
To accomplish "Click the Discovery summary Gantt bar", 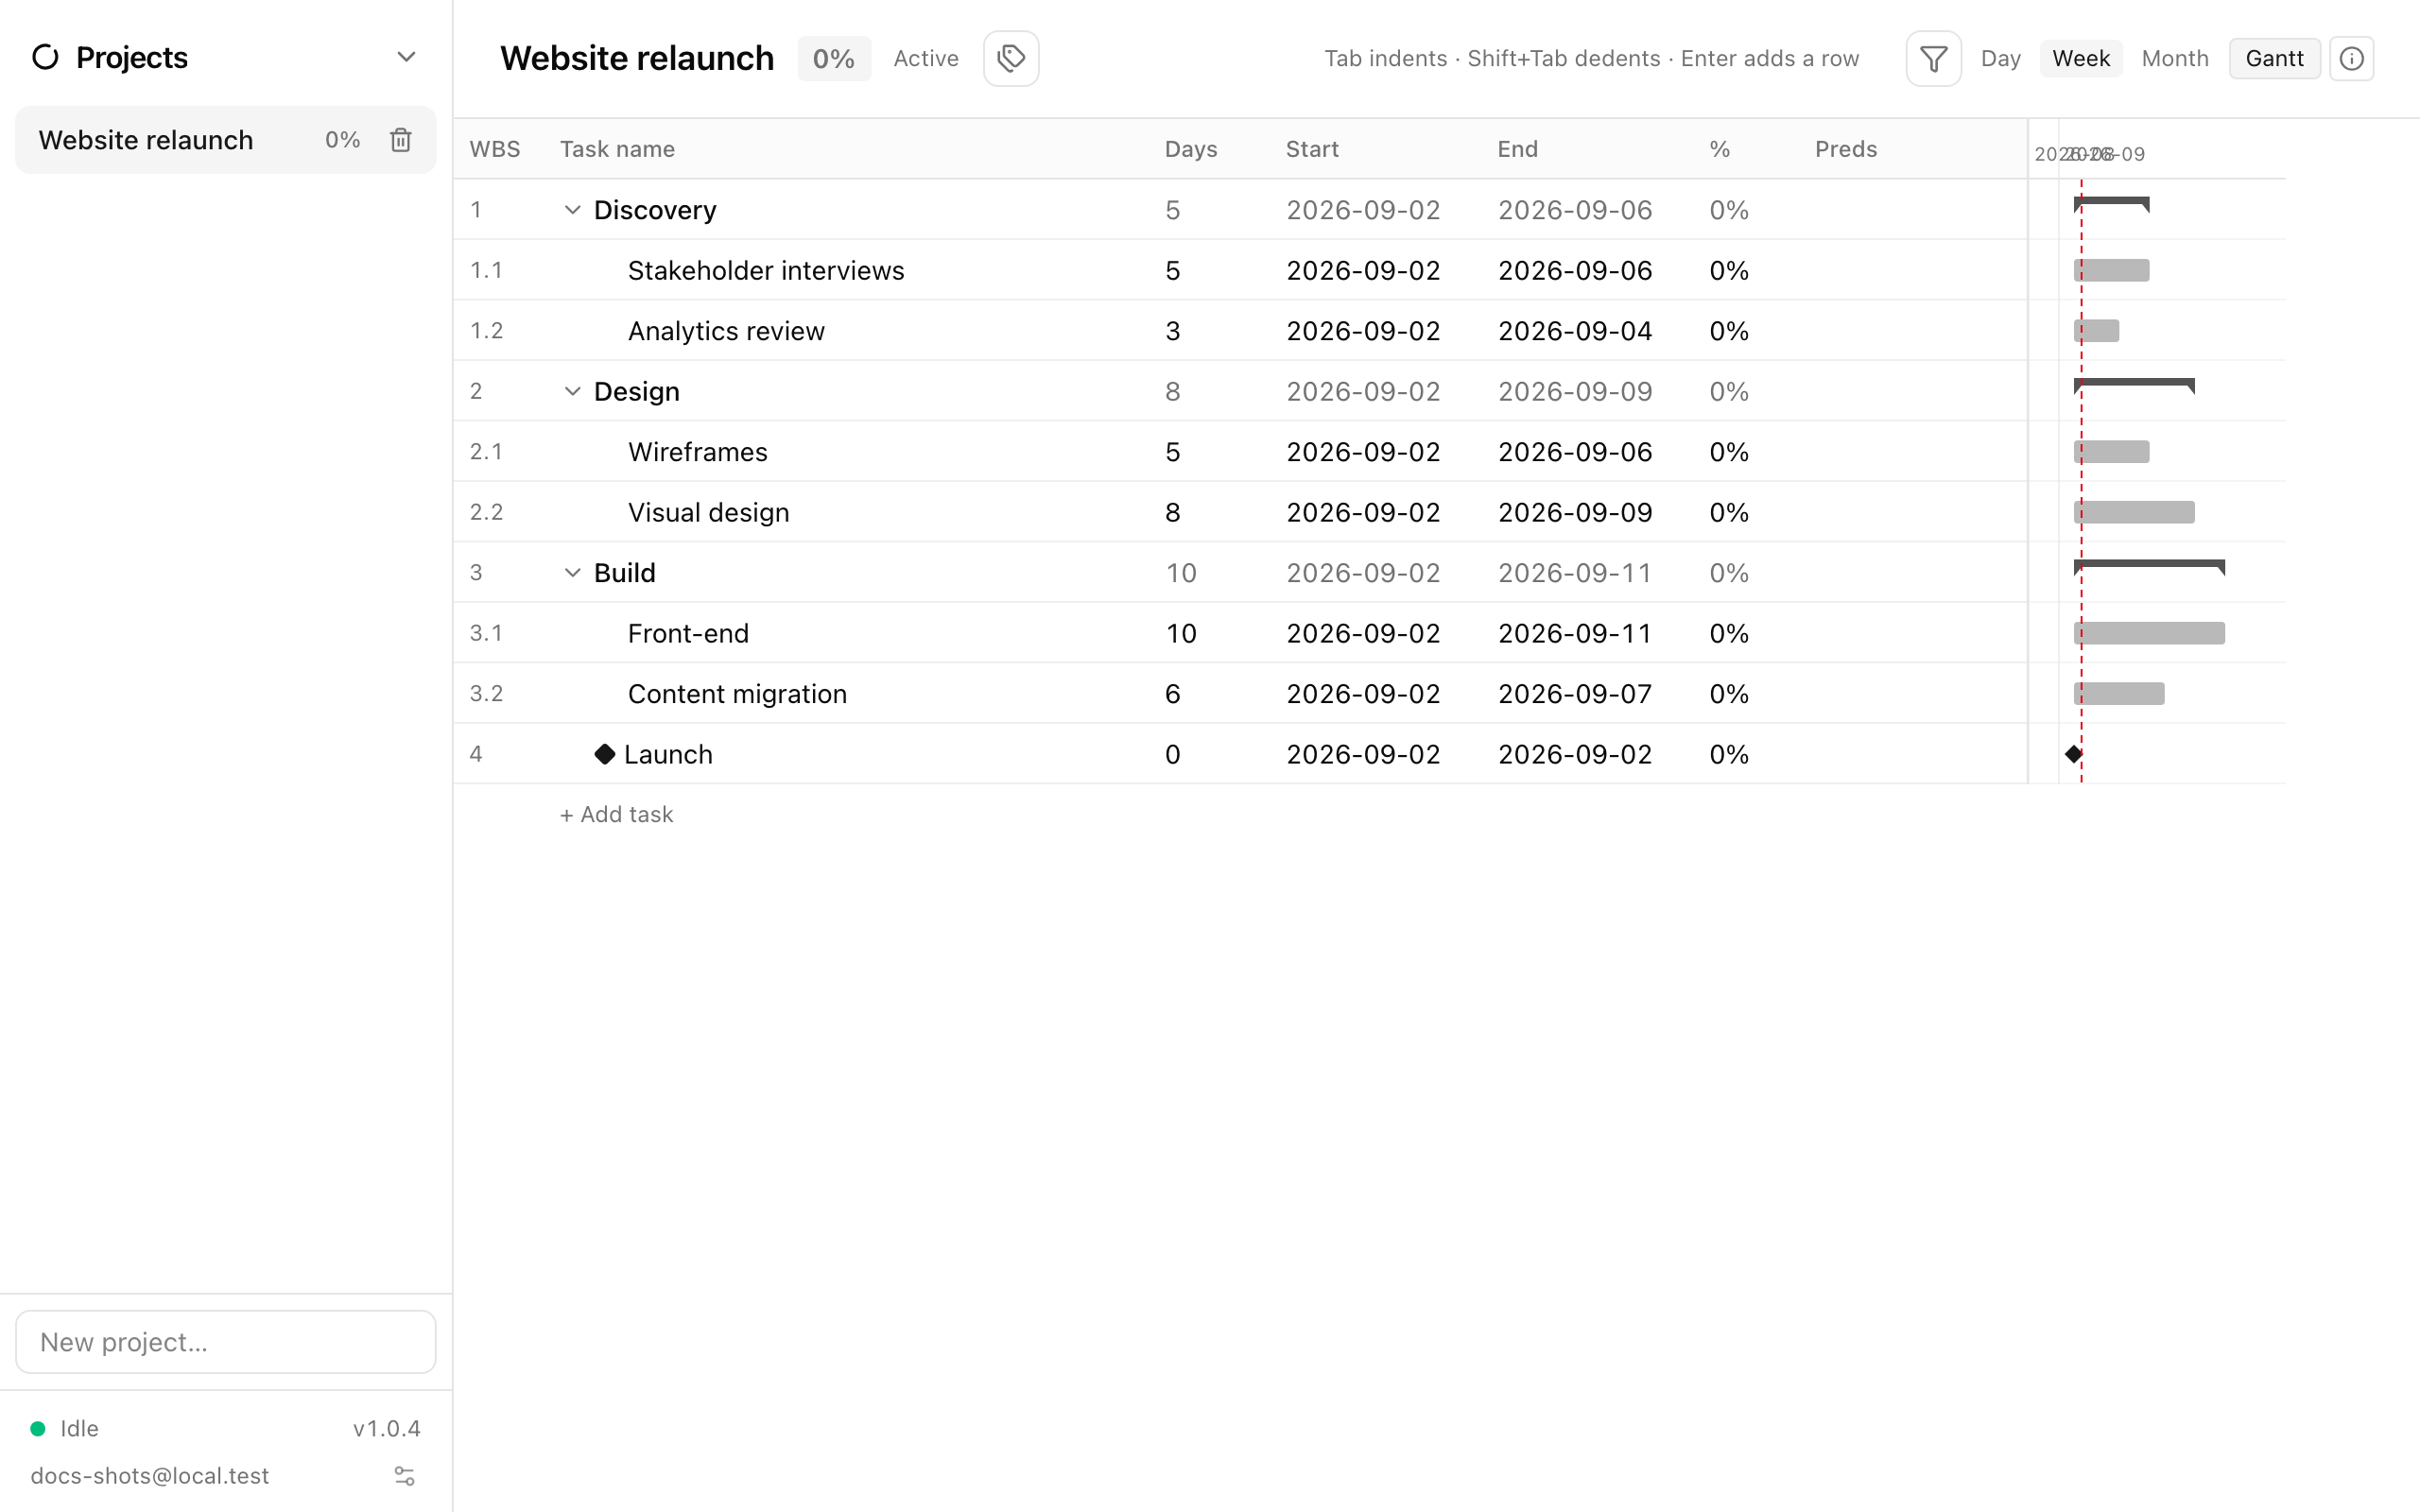I will click(2111, 204).
